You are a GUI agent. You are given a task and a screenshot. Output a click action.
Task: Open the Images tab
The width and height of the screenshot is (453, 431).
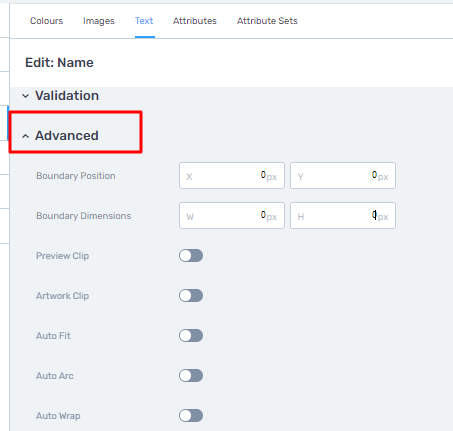(x=99, y=21)
